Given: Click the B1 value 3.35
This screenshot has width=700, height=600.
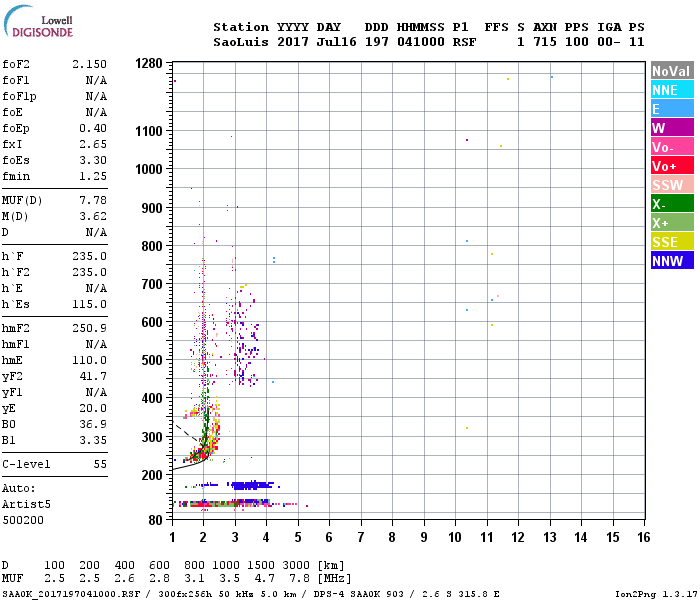Looking at the screenshot, I should 93,440.
